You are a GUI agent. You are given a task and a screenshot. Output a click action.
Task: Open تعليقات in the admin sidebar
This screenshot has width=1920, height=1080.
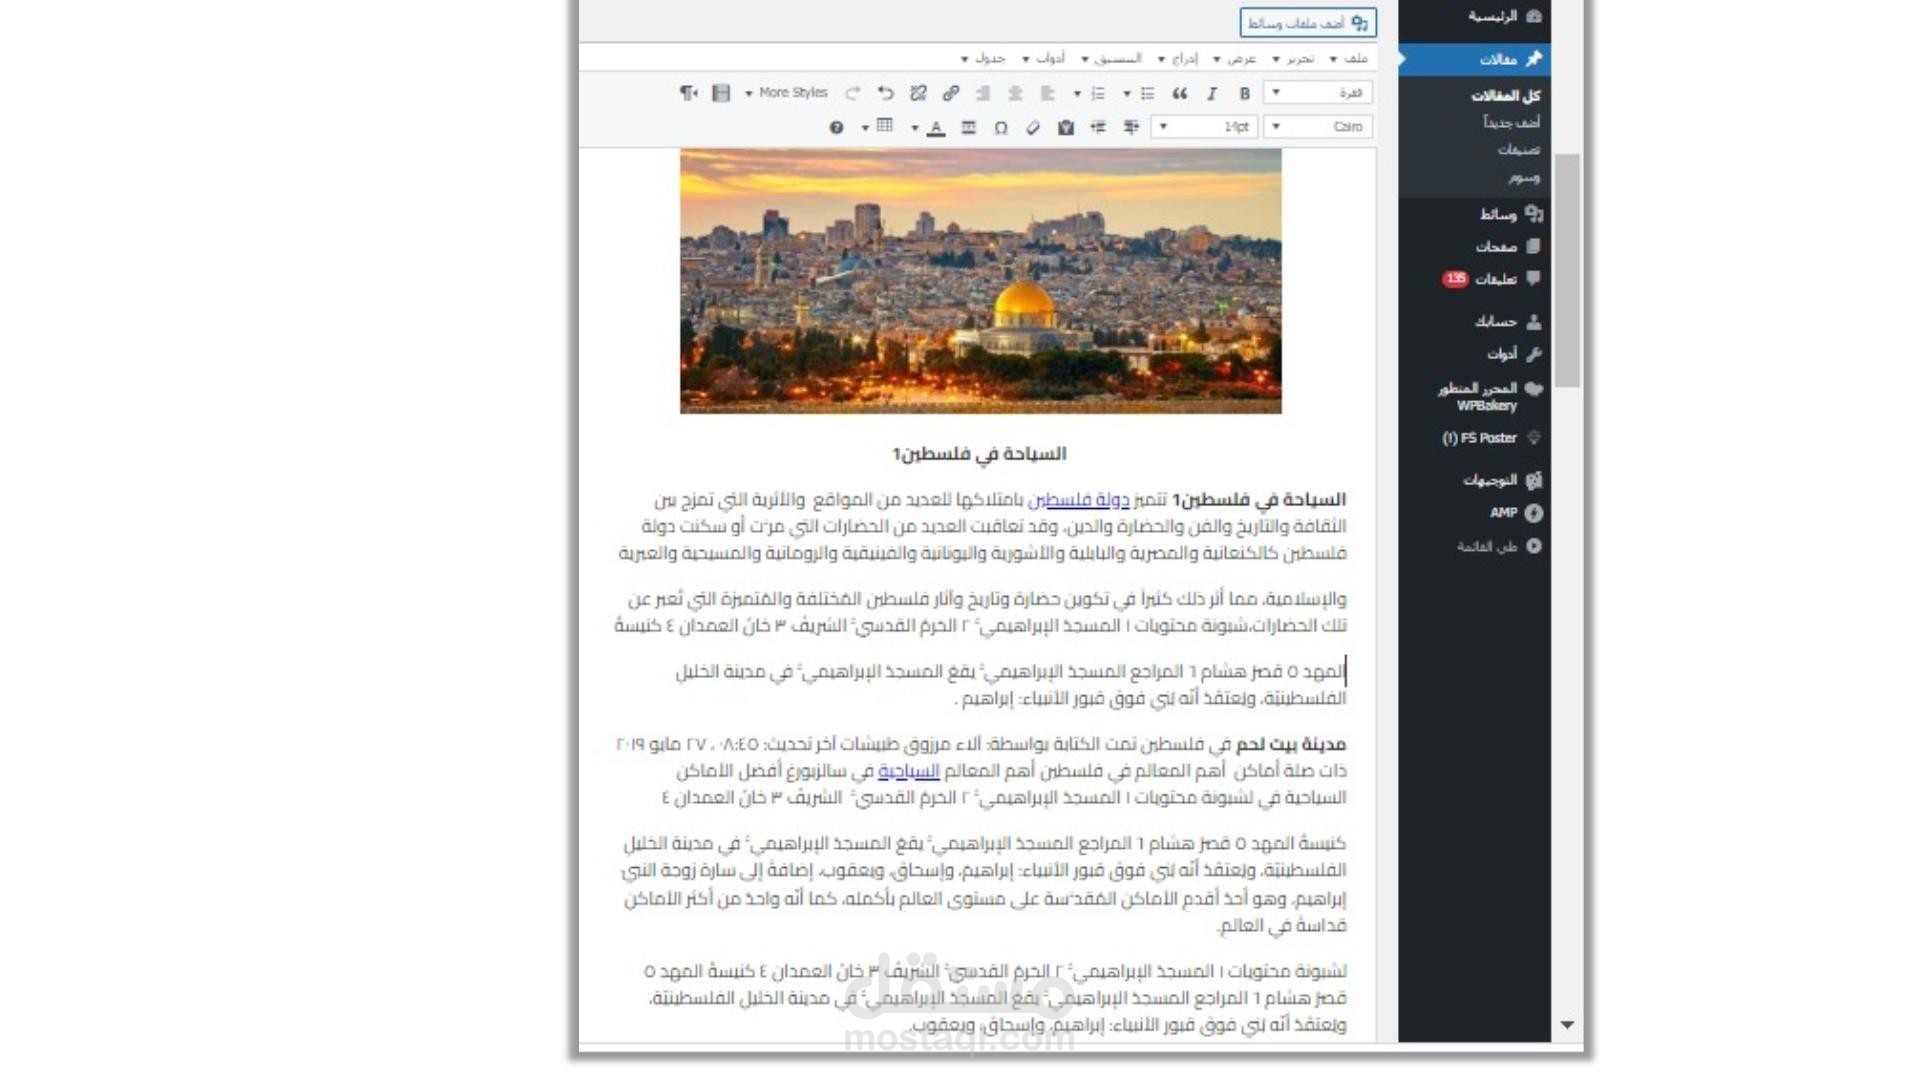tap(1495, 279)
